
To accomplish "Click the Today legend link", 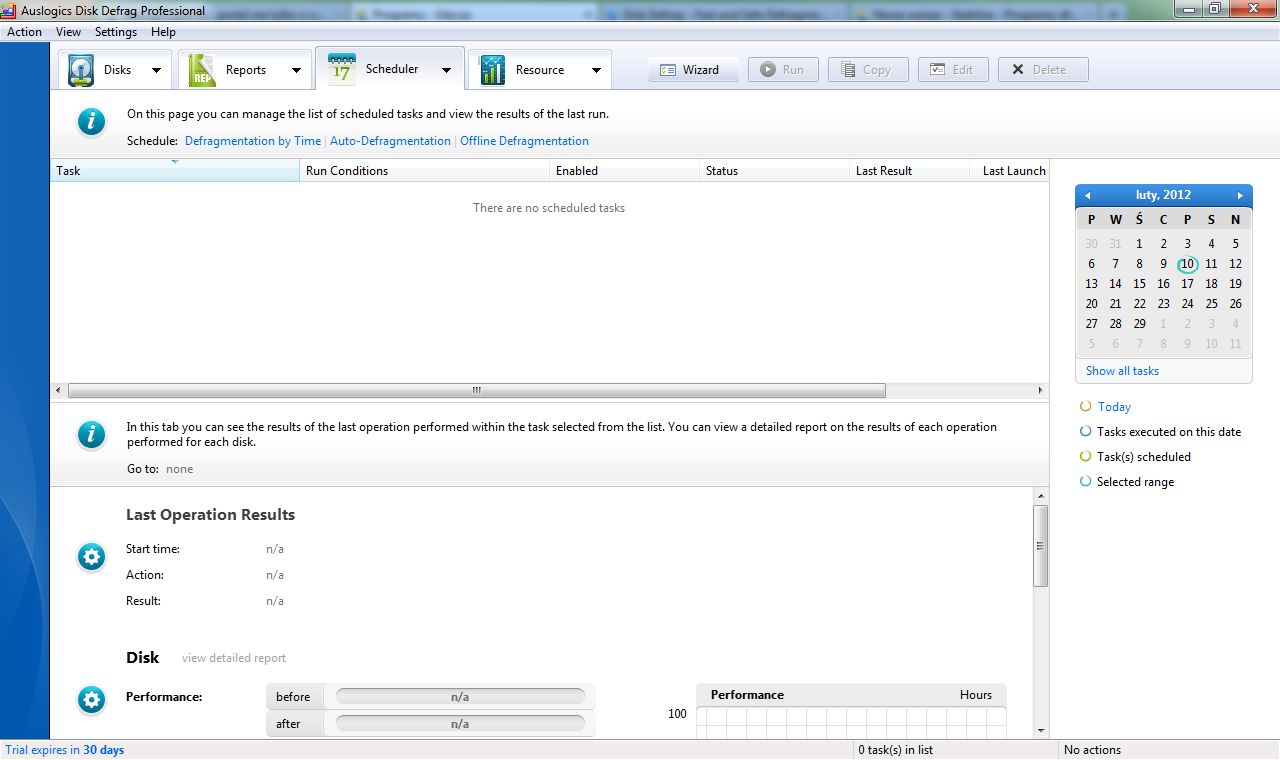I will (1114, 407).
